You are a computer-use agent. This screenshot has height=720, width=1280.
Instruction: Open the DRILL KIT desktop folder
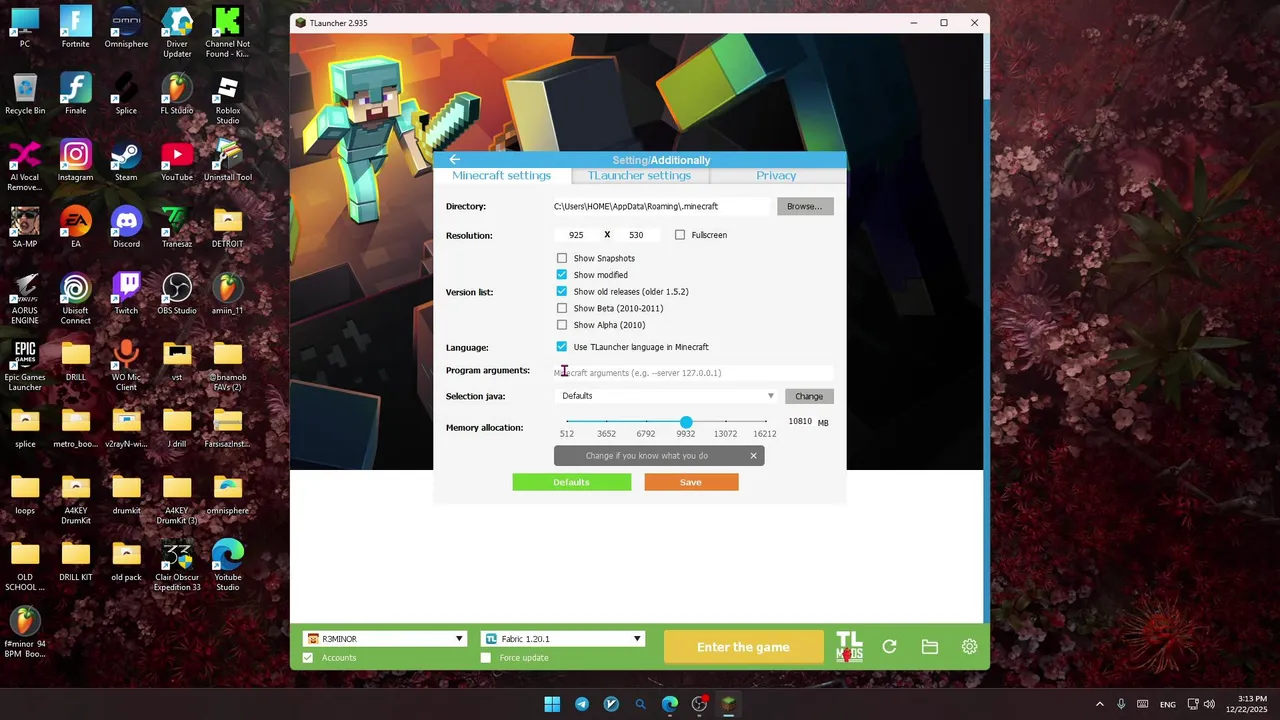[x=75, y=561]
